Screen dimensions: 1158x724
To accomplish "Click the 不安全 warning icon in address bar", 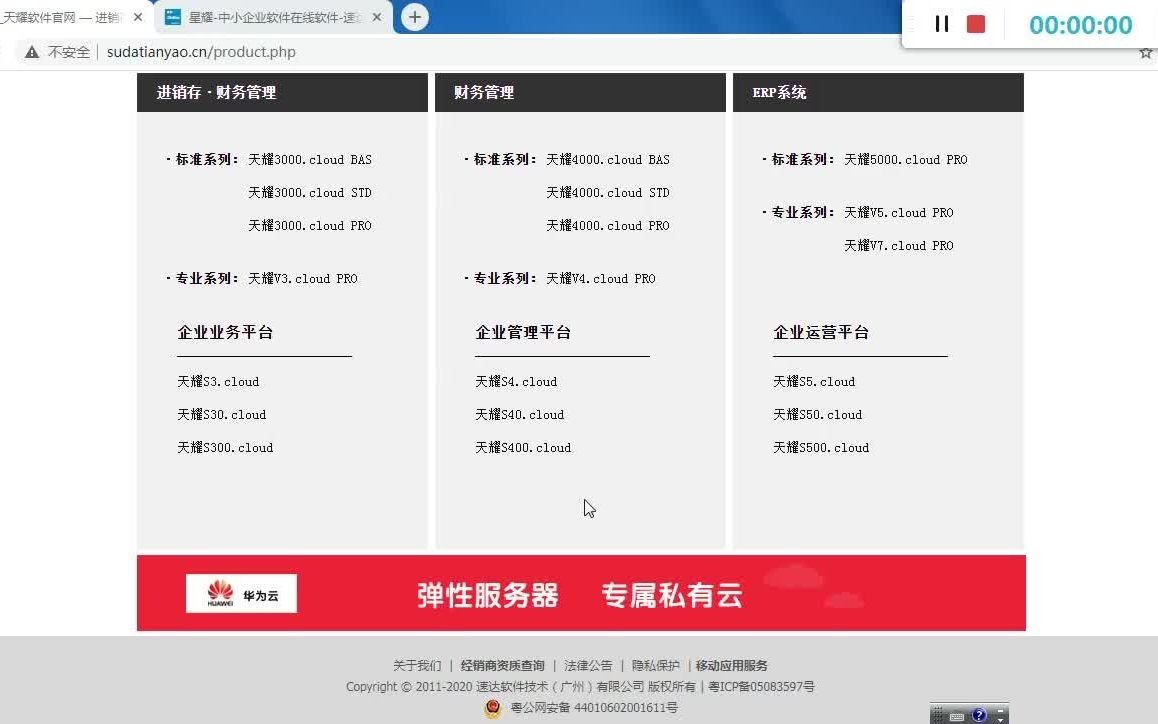I will tap(30, 52).
